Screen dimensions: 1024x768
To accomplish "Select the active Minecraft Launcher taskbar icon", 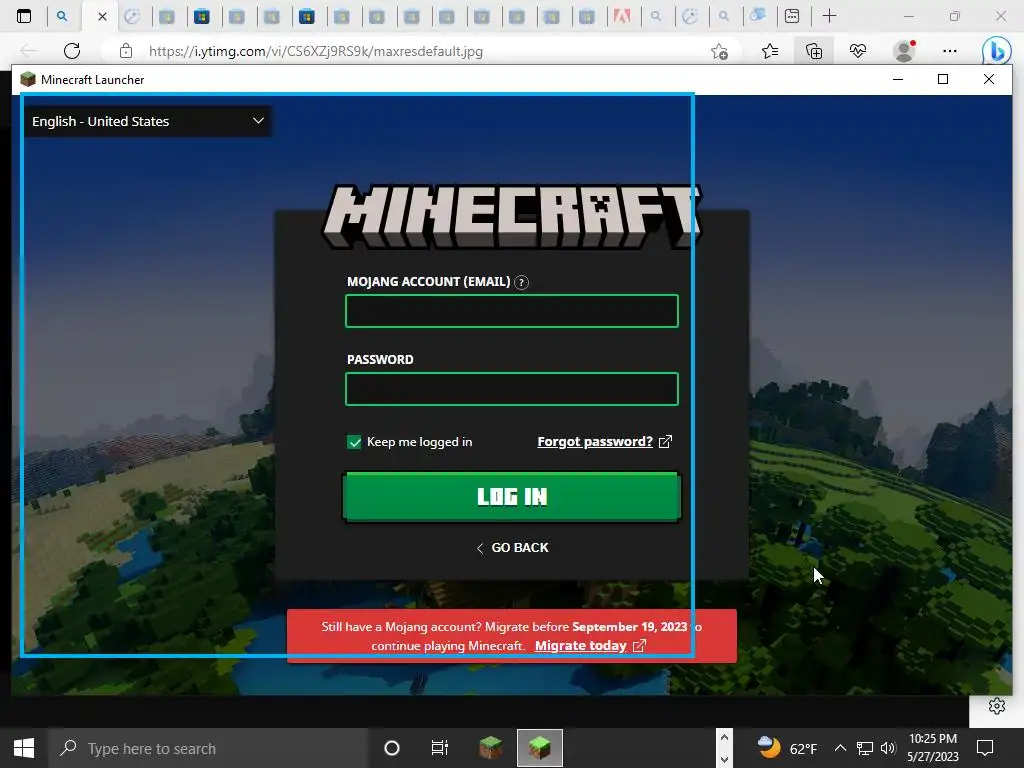I will [x=539, y=748].
